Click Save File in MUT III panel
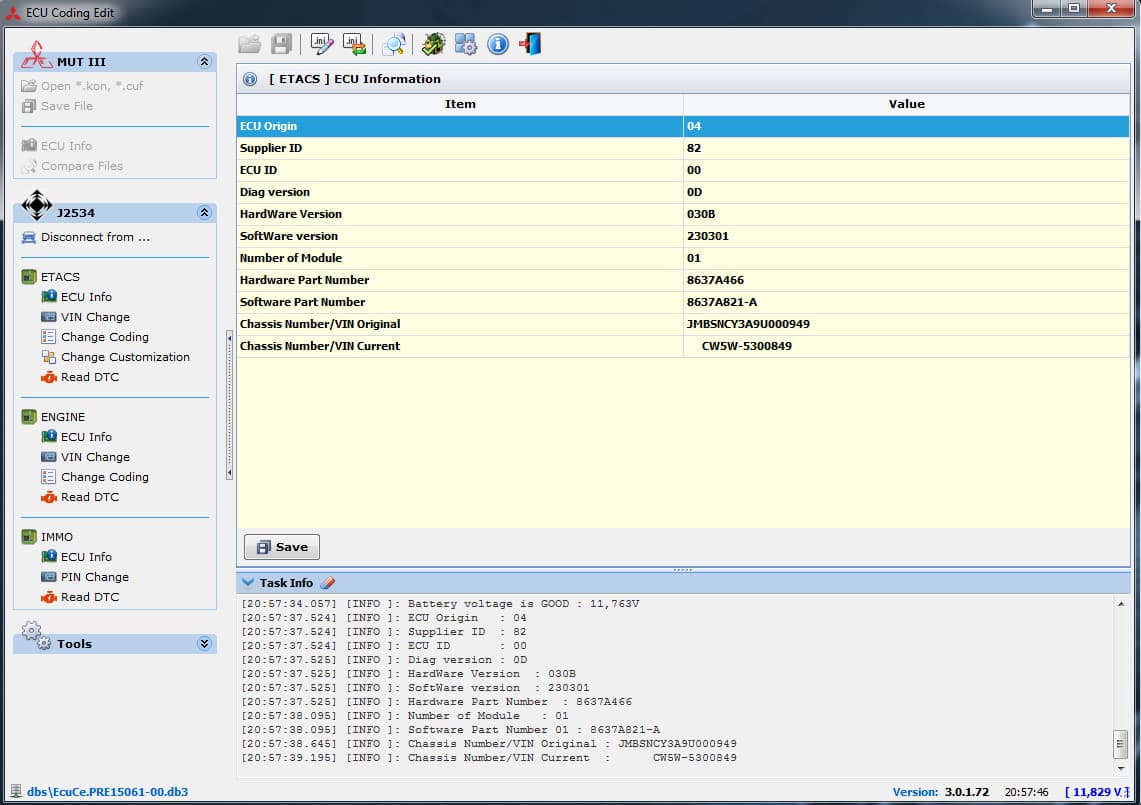The width and height of the screenshot is (1141, 805). tap(67, 106)
